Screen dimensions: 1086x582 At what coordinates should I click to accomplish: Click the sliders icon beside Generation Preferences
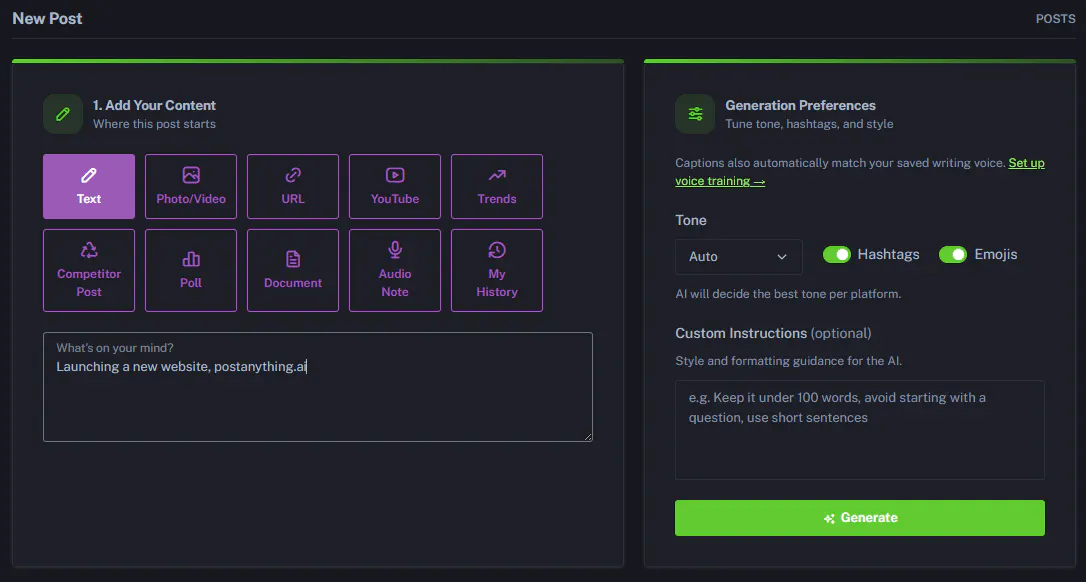point(695,114)
